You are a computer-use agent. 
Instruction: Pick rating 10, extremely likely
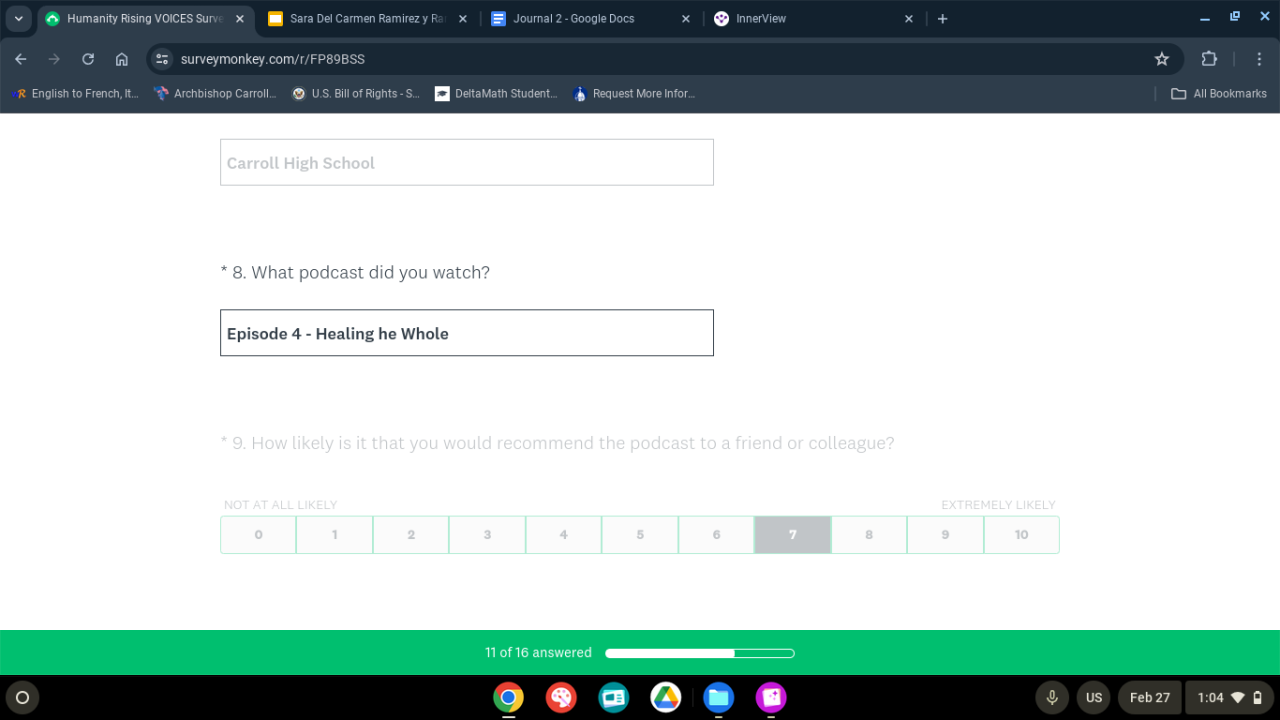pyautogui.click(x=1021, y=535)
